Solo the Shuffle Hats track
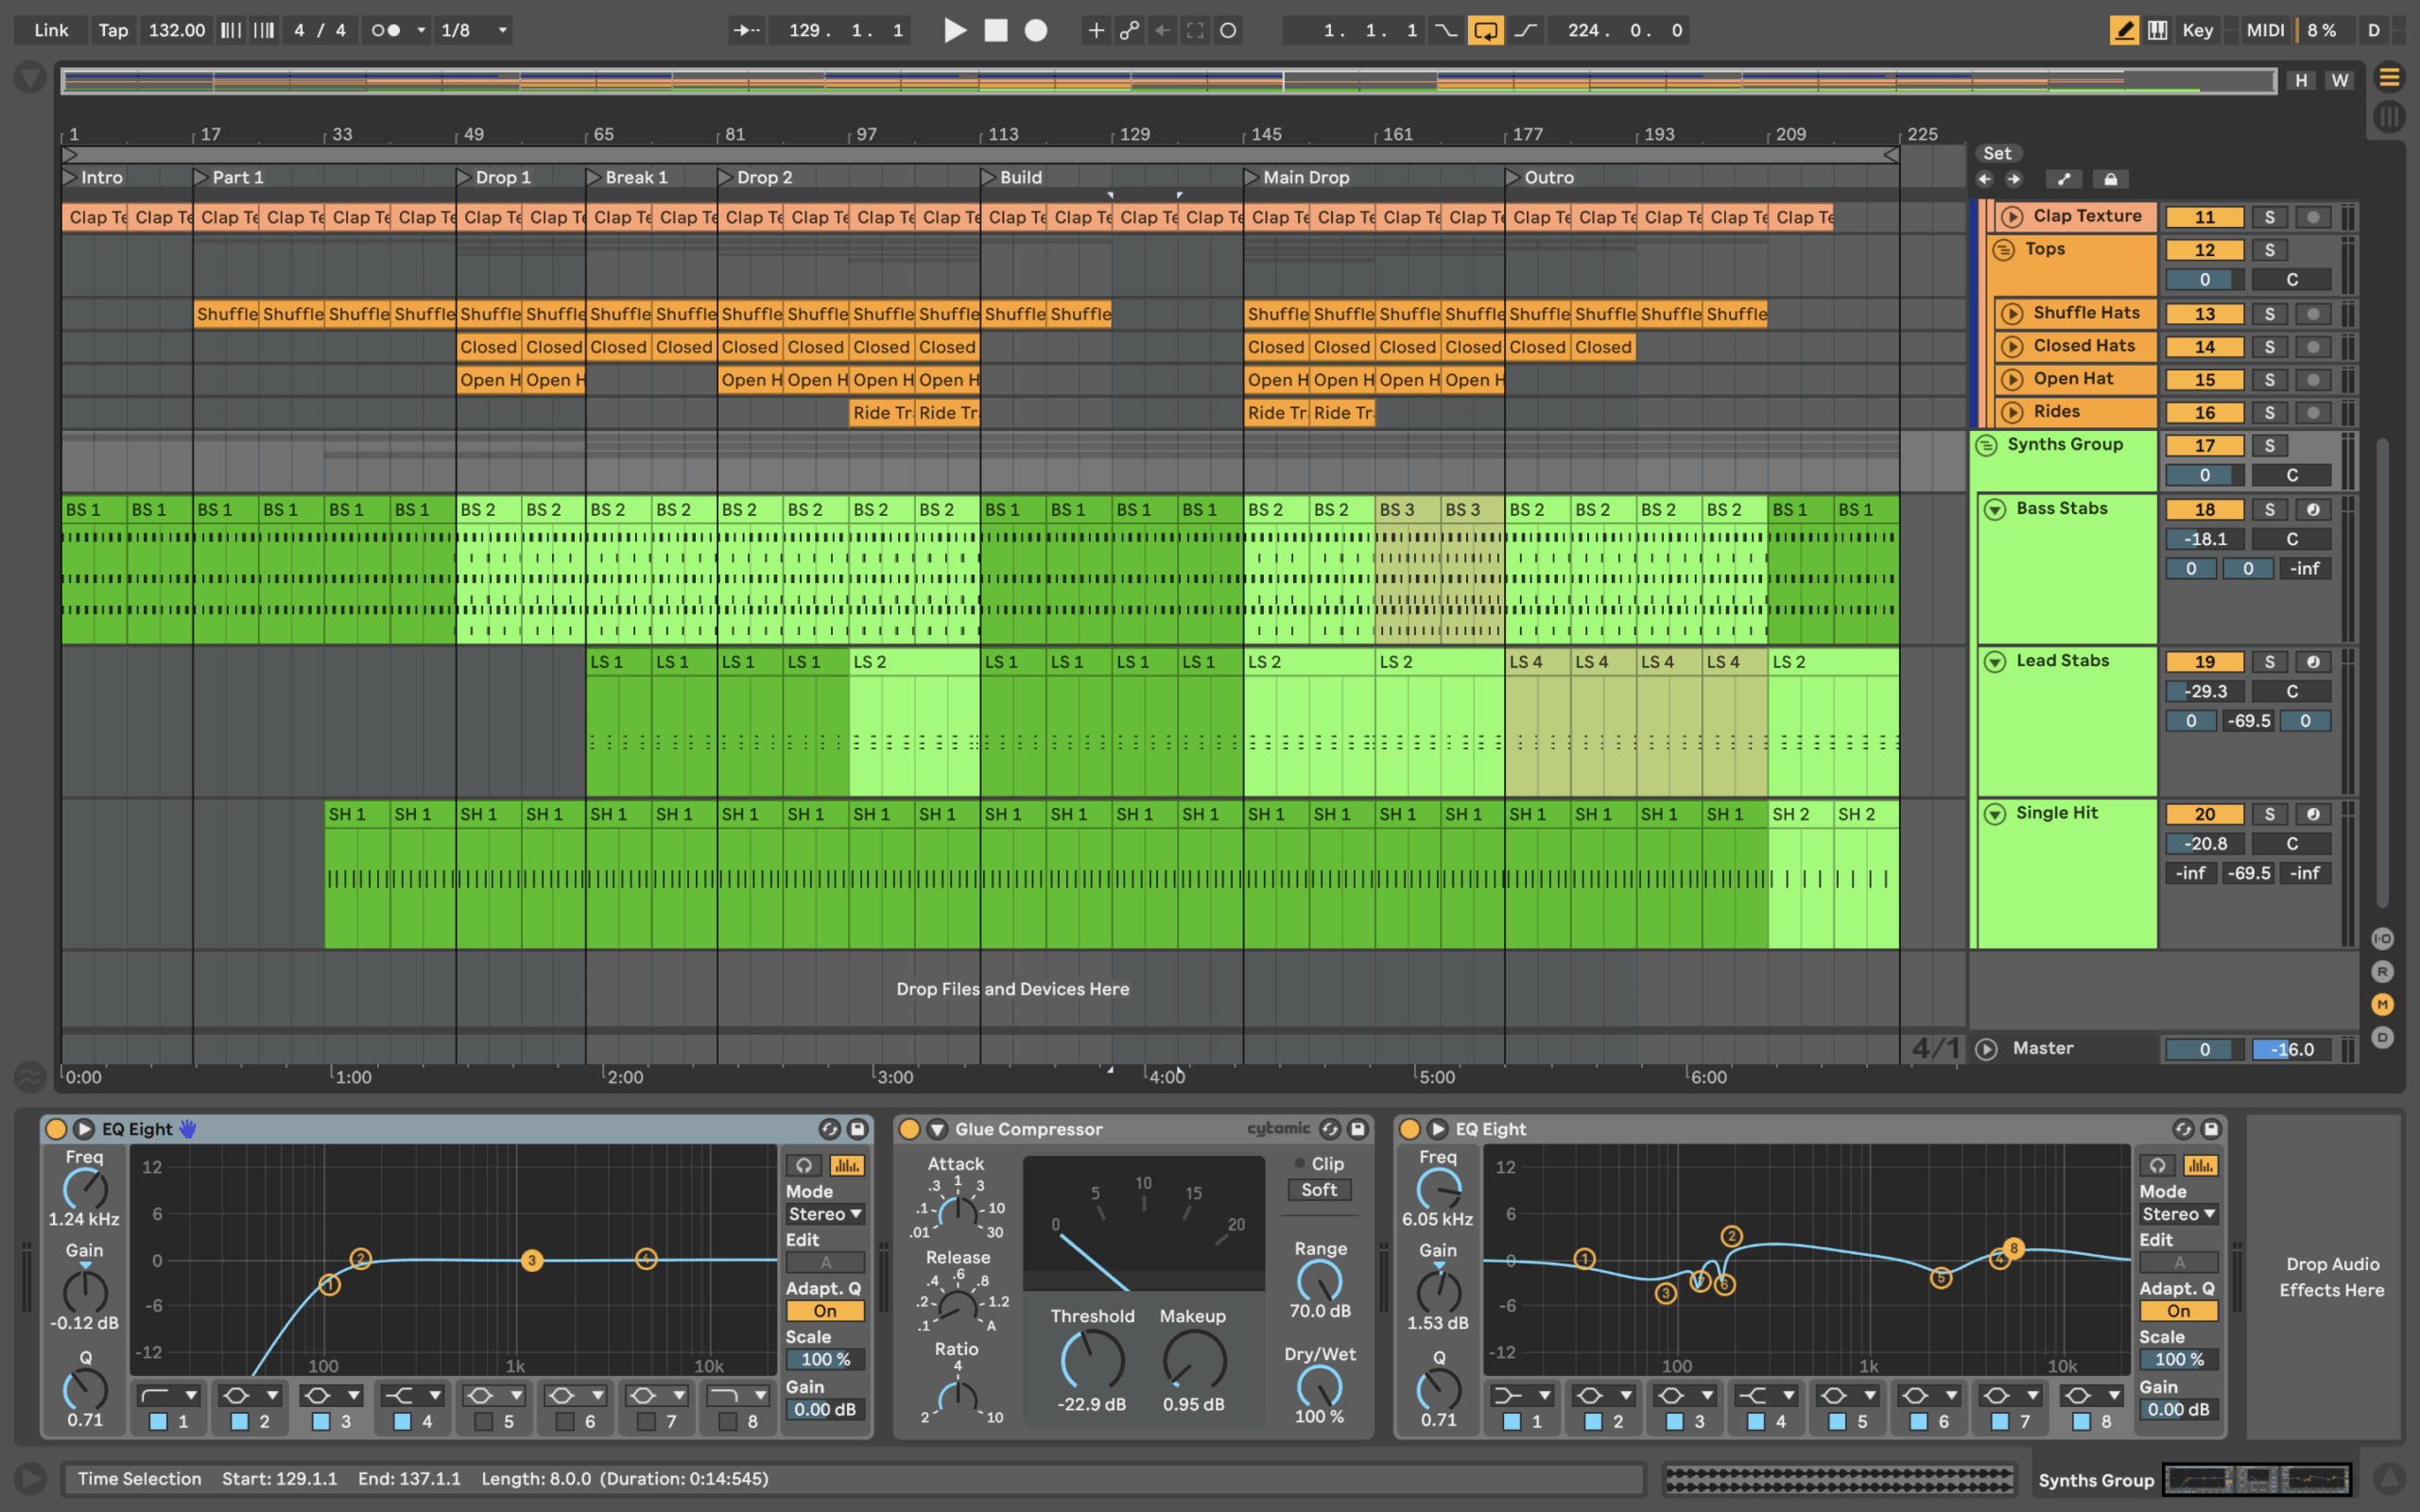 point(2269,314)
